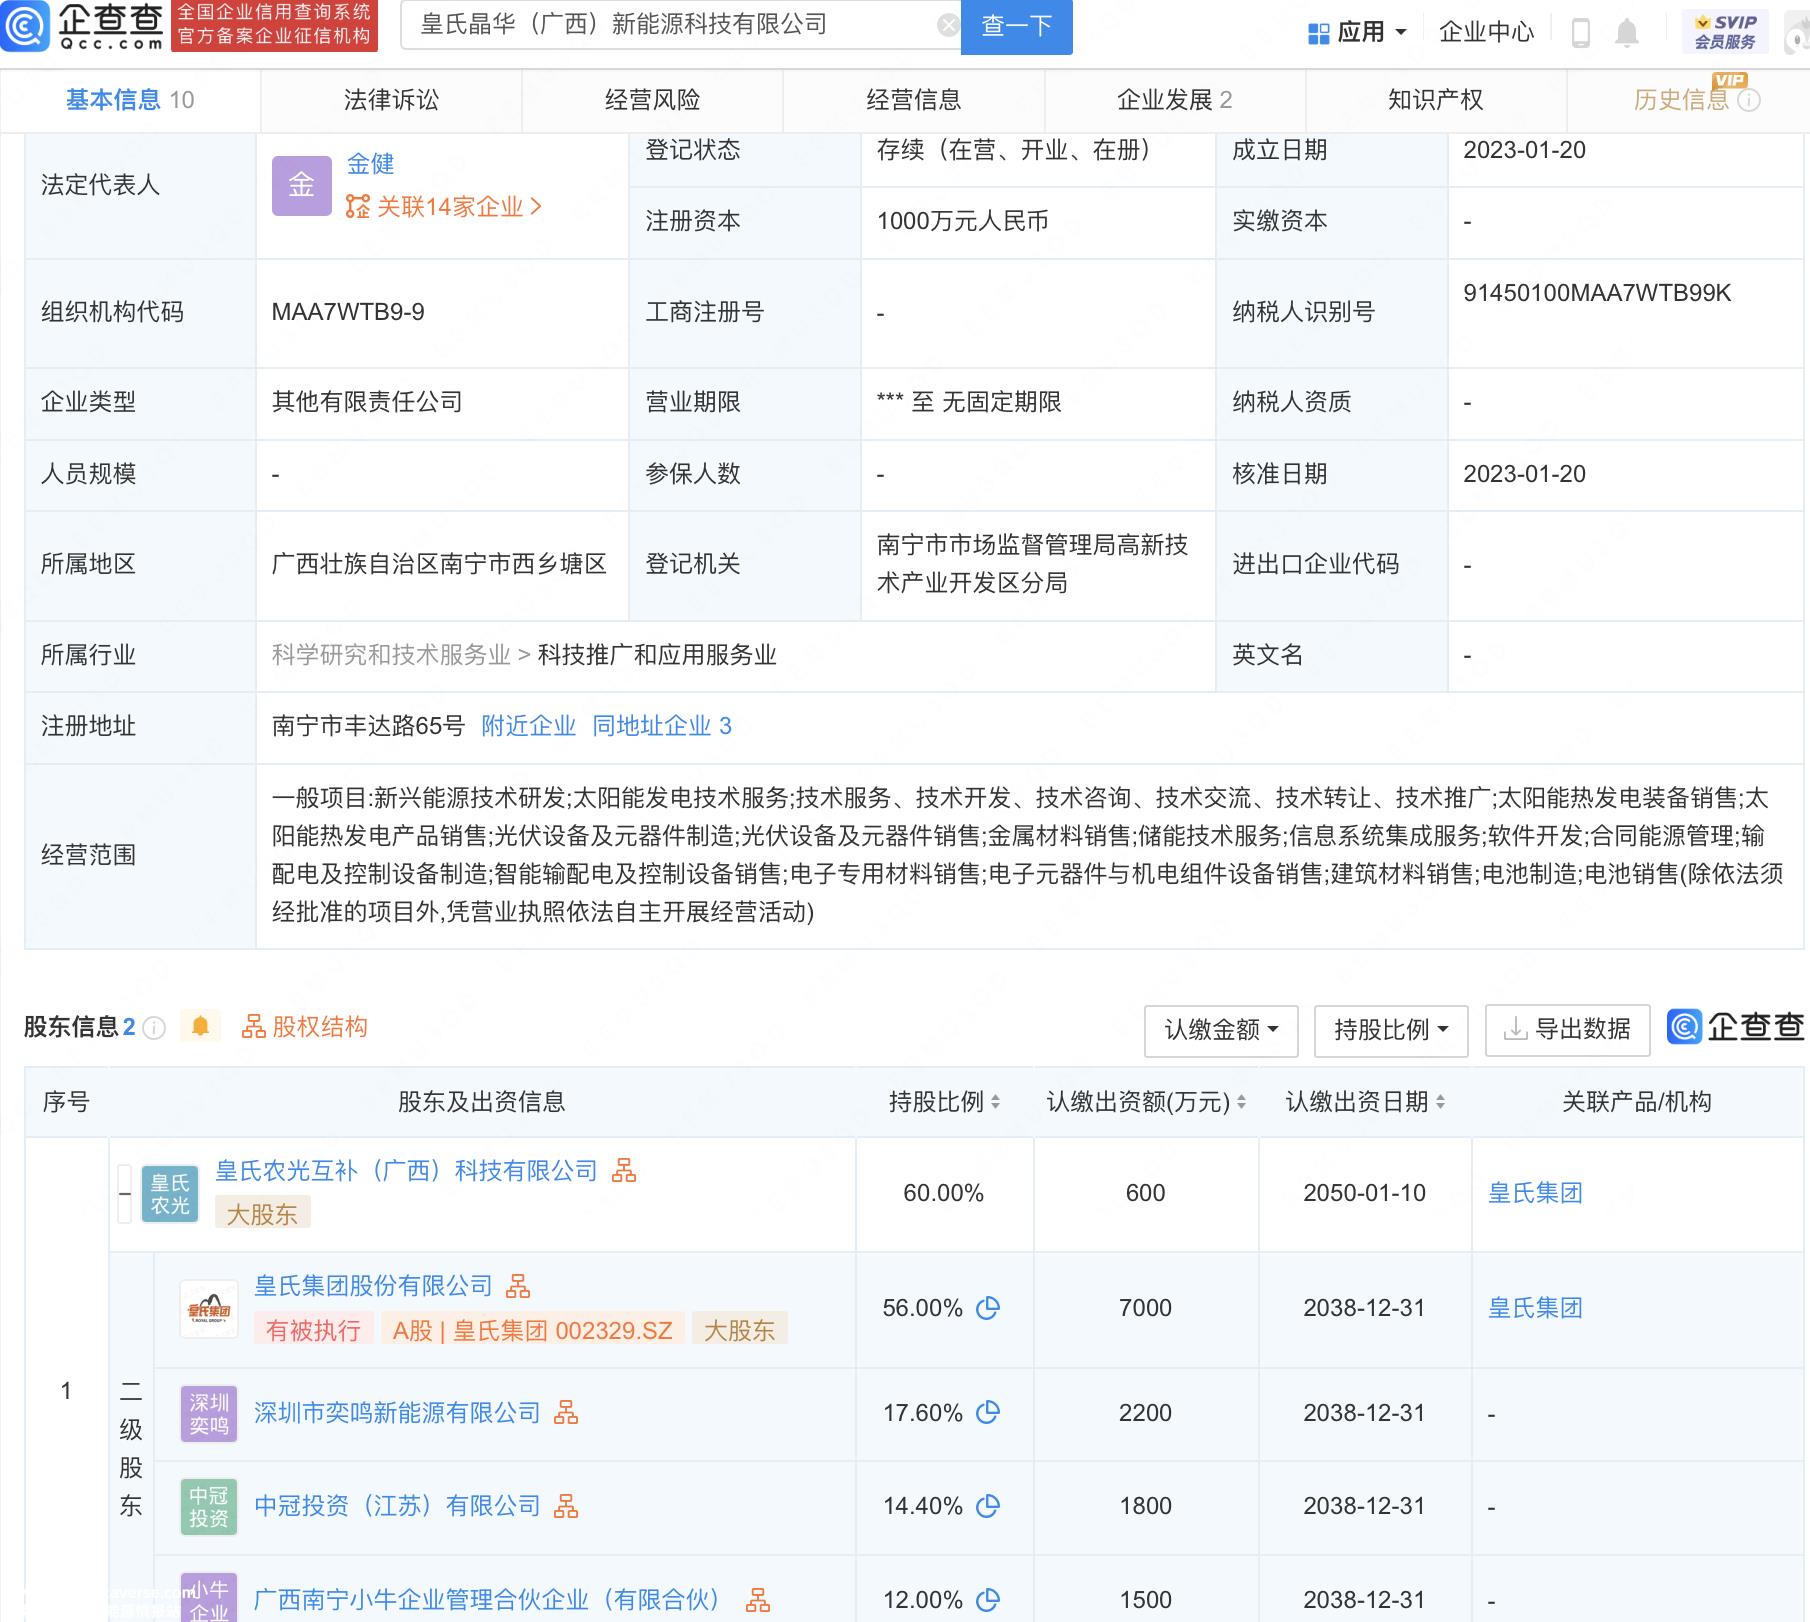The height and width of the screenshot is (1622, 1810).
Task: Open equity chart icon beside 中冠投资
Action: coord(566,1505)
